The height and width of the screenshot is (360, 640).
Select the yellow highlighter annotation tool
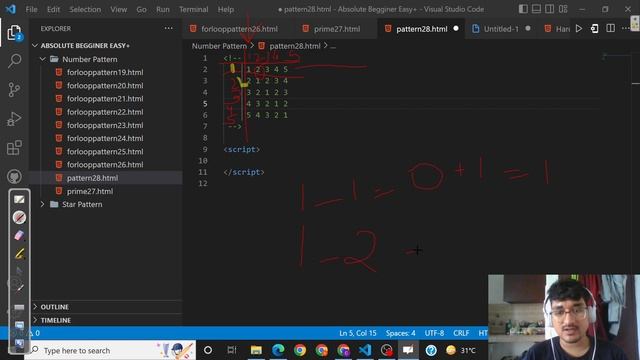[19, 254]
